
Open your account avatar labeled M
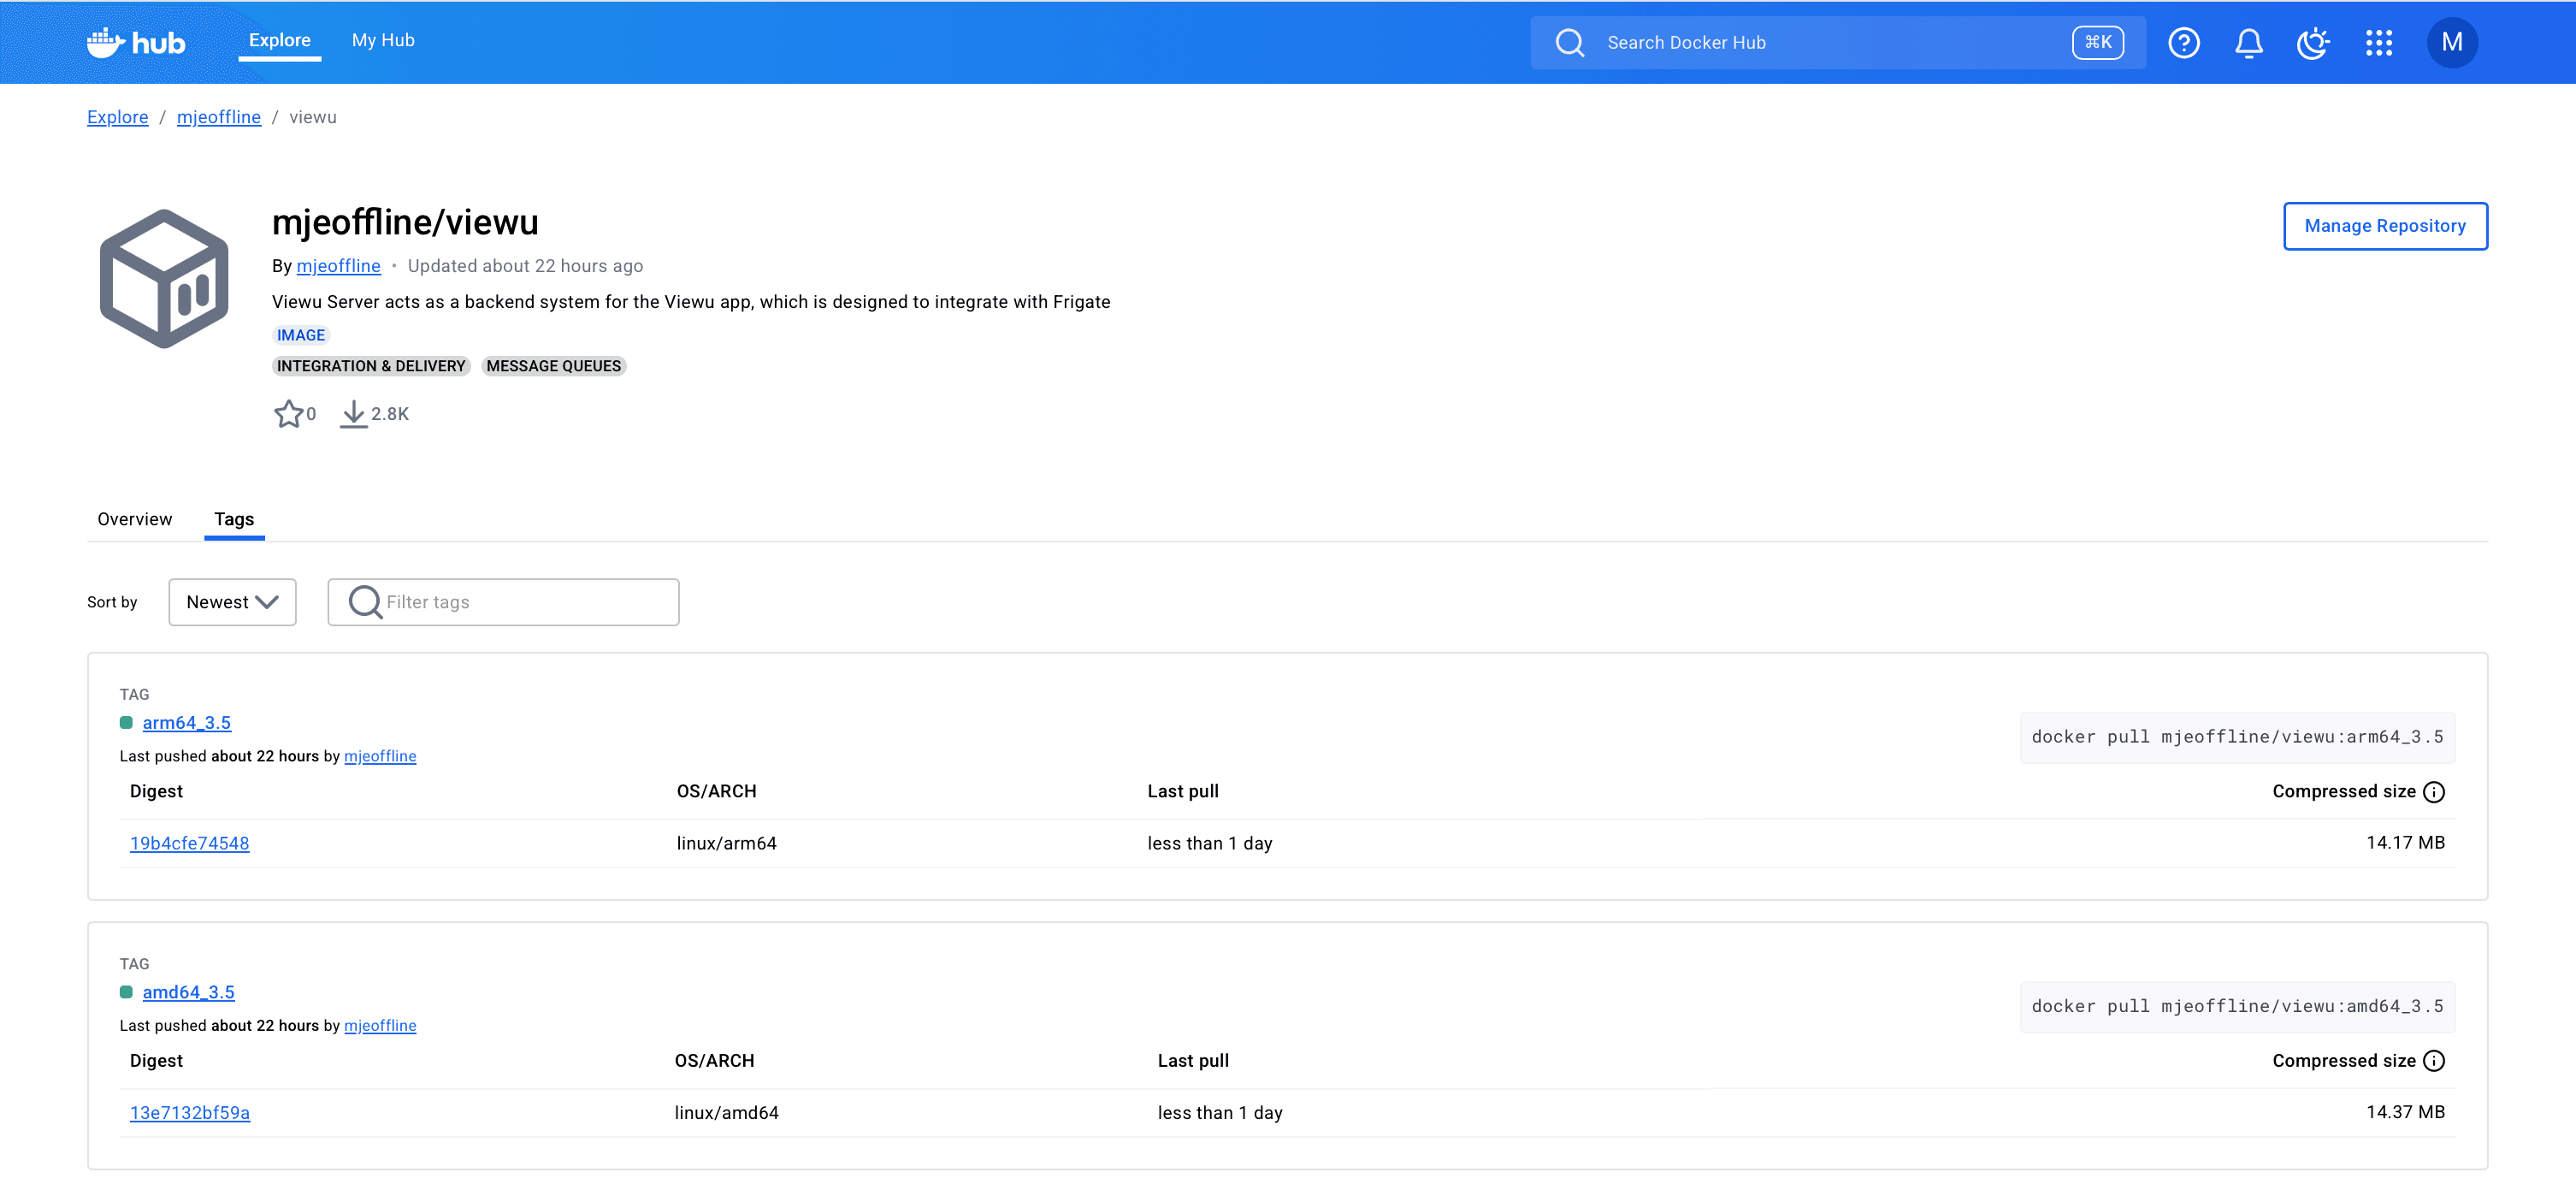click(x=2451, y=42)
